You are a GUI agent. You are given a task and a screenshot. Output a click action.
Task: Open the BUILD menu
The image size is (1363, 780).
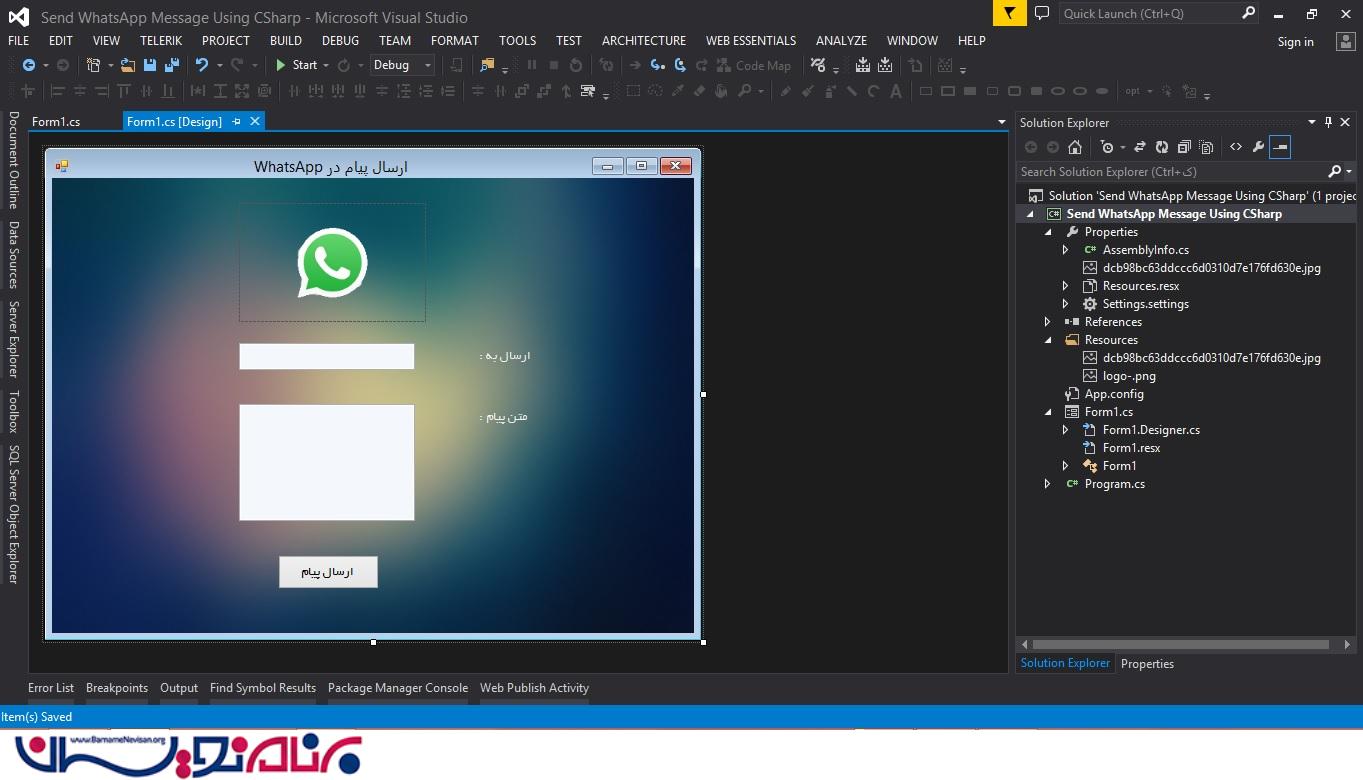[285, 41]
